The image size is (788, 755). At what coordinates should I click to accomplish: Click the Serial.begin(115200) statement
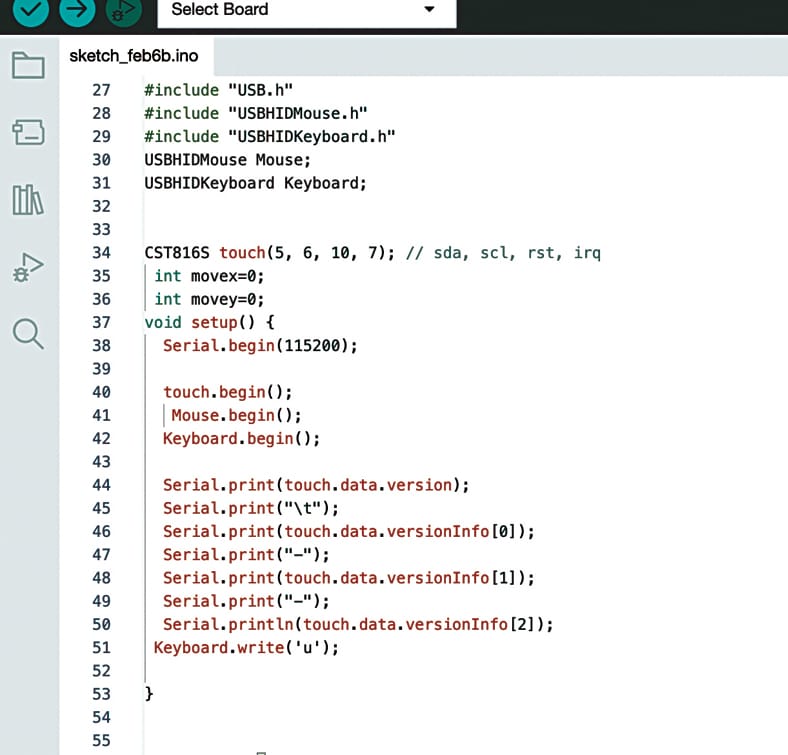click(x=260, y=345)
